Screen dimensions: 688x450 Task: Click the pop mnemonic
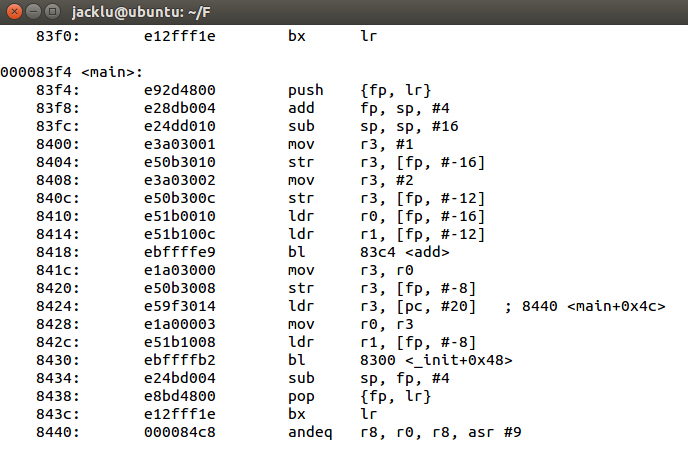pos(301,397)
